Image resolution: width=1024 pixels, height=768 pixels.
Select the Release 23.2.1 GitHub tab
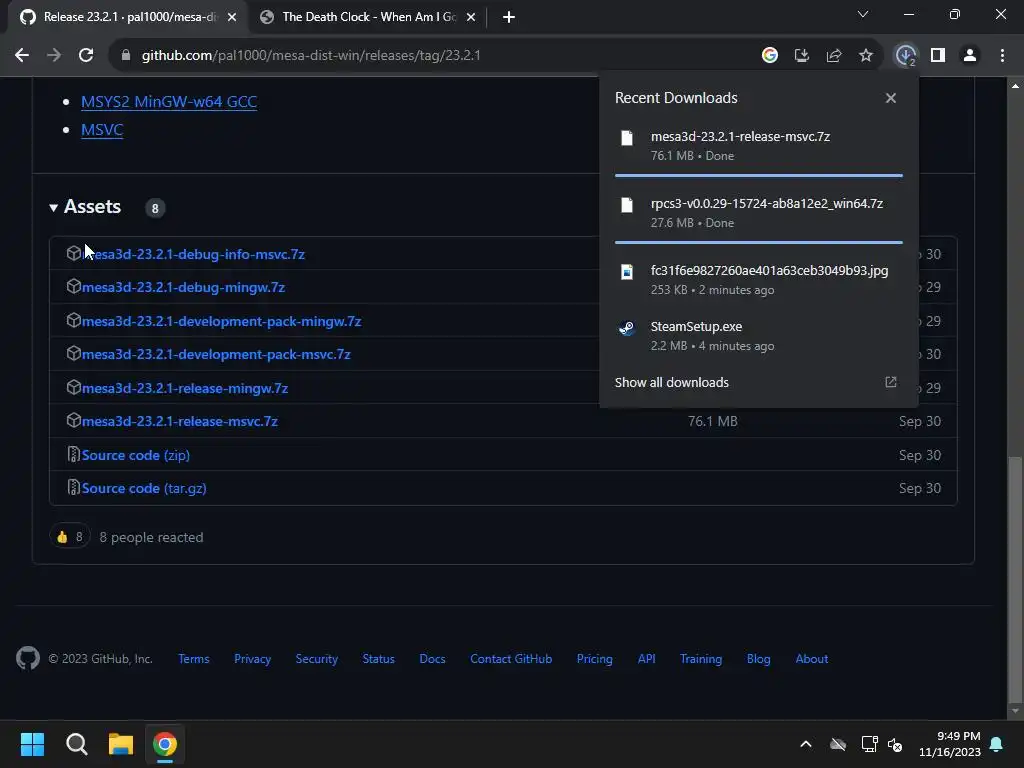128,17
